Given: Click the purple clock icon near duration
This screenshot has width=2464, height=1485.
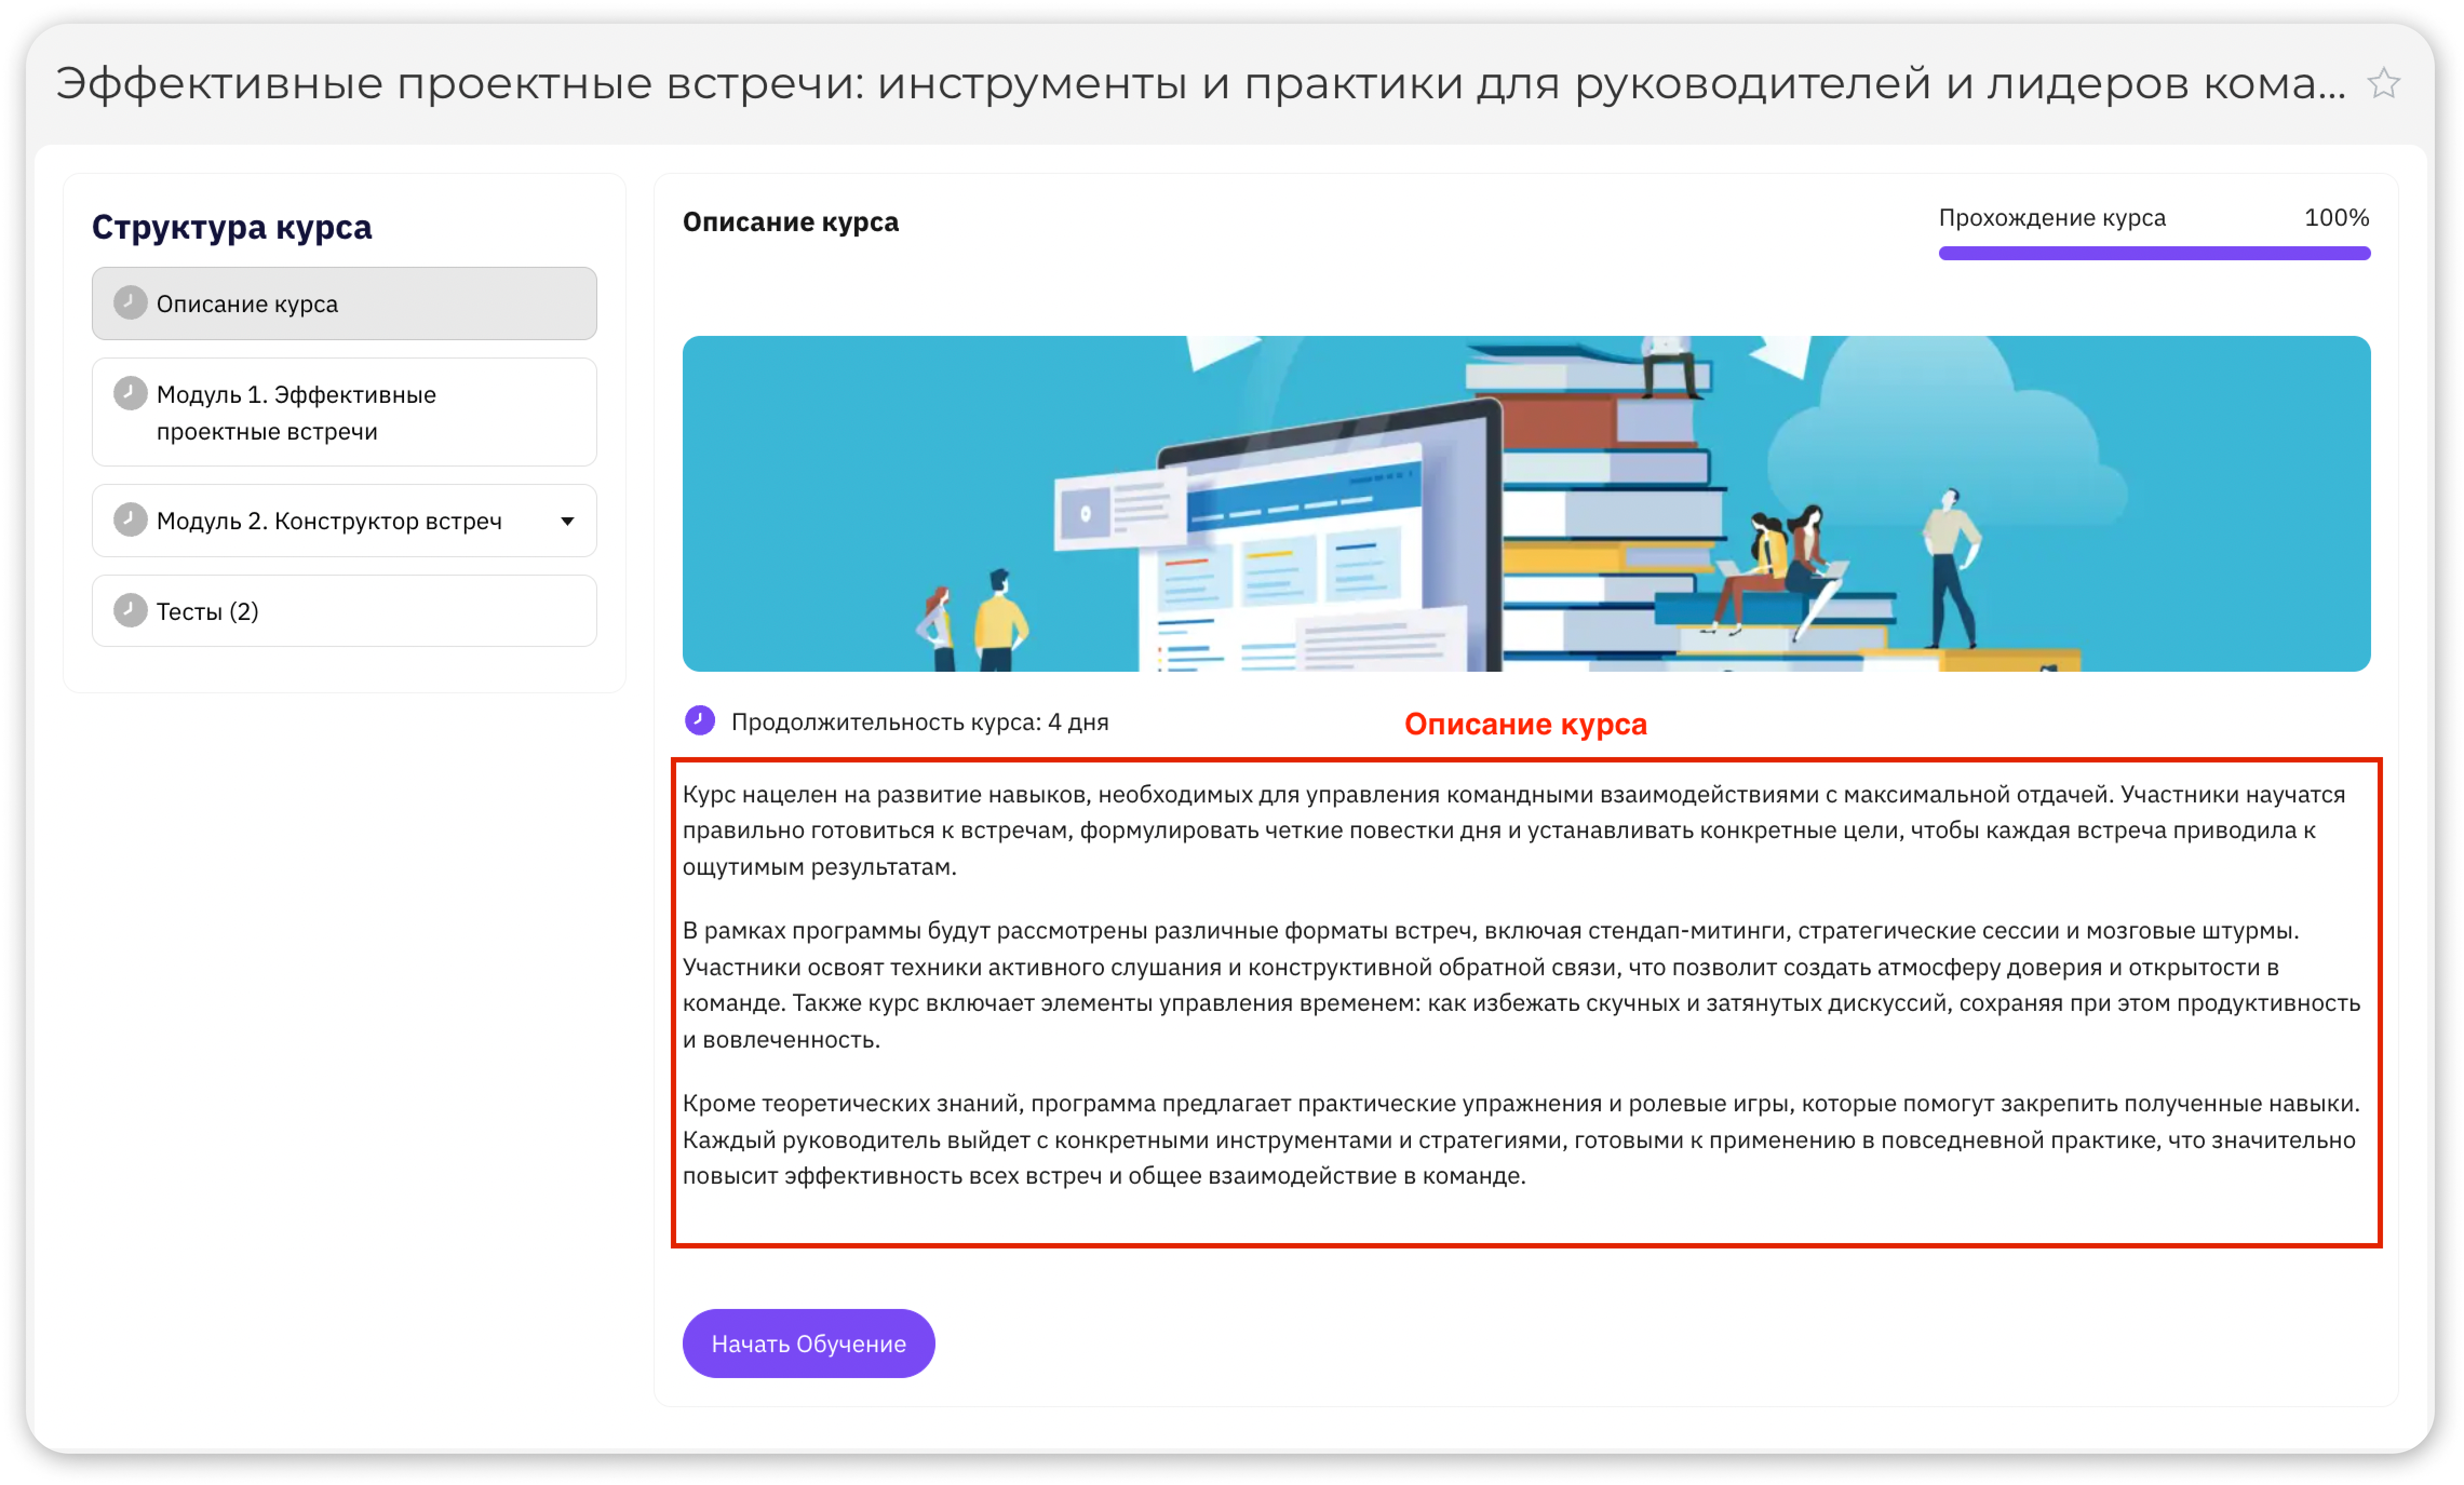Looking at the screenshot, I should coord(700,720).
